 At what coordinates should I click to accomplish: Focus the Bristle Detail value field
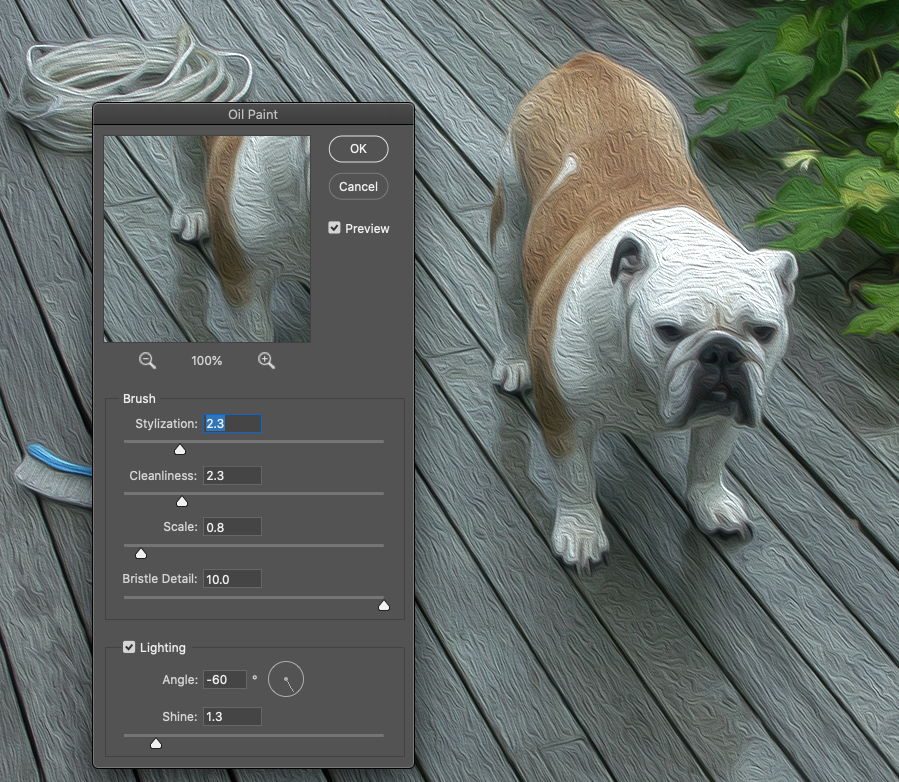pos(232,579)
